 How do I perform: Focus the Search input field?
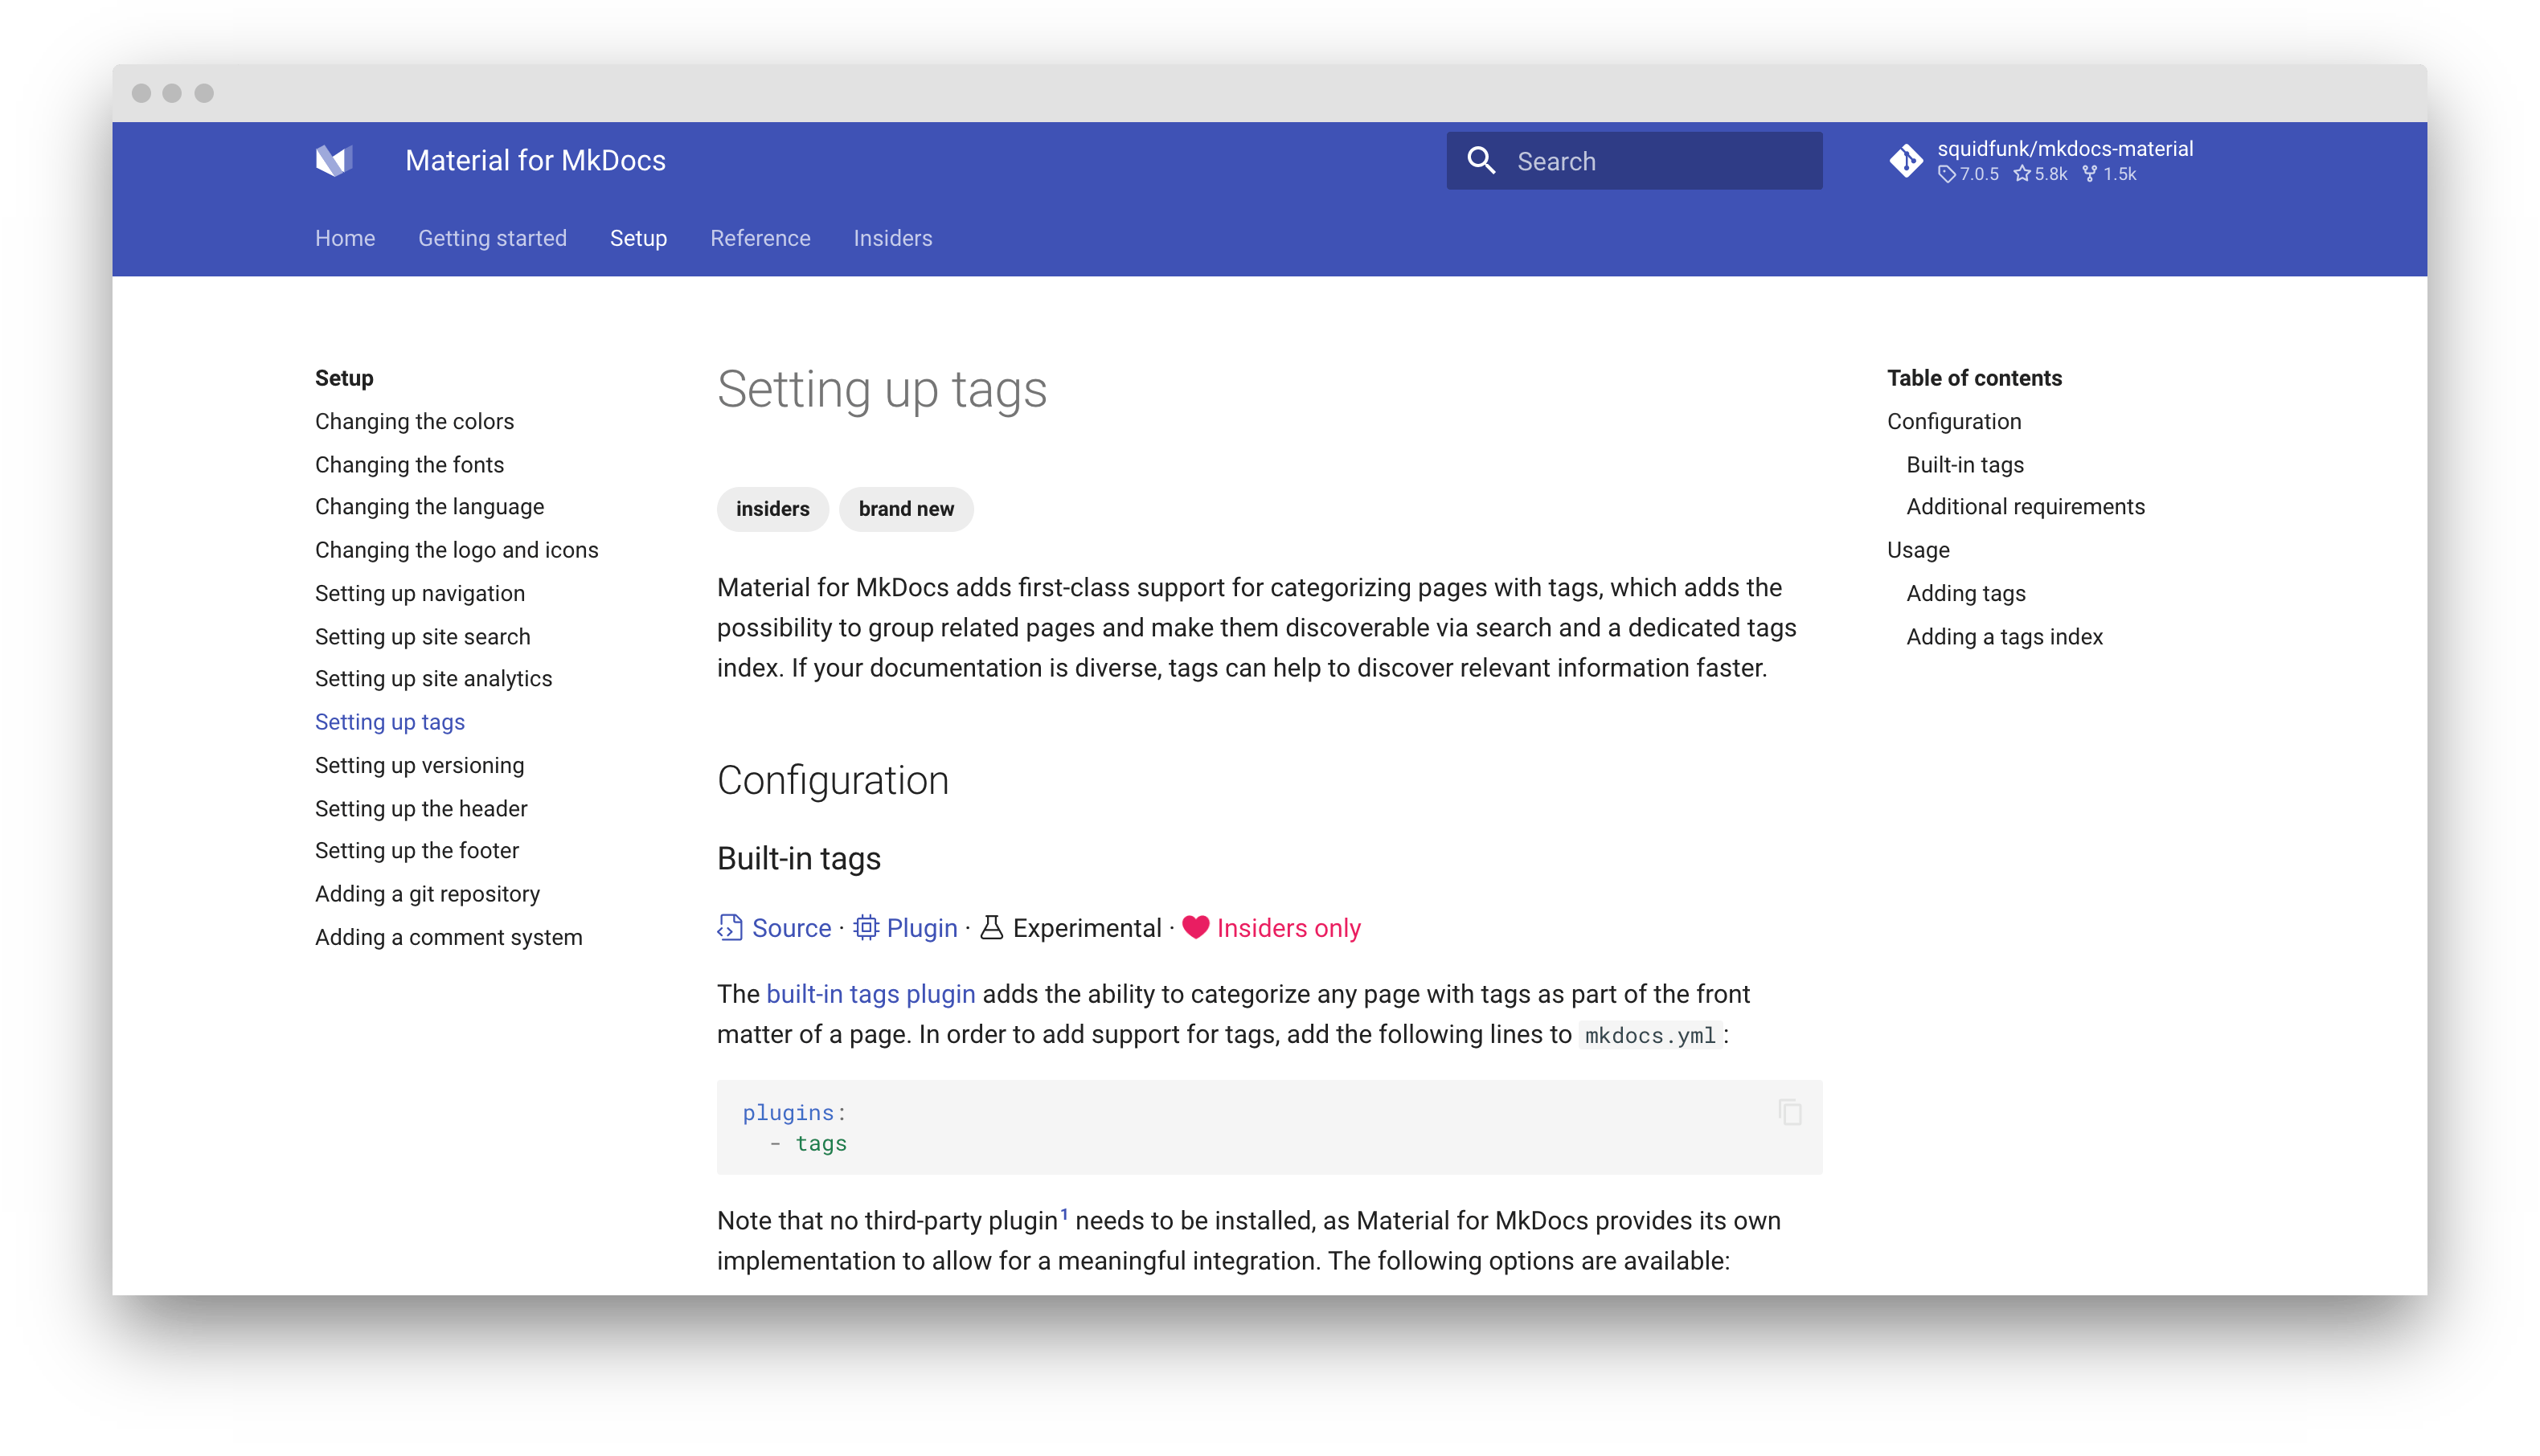1660,161
